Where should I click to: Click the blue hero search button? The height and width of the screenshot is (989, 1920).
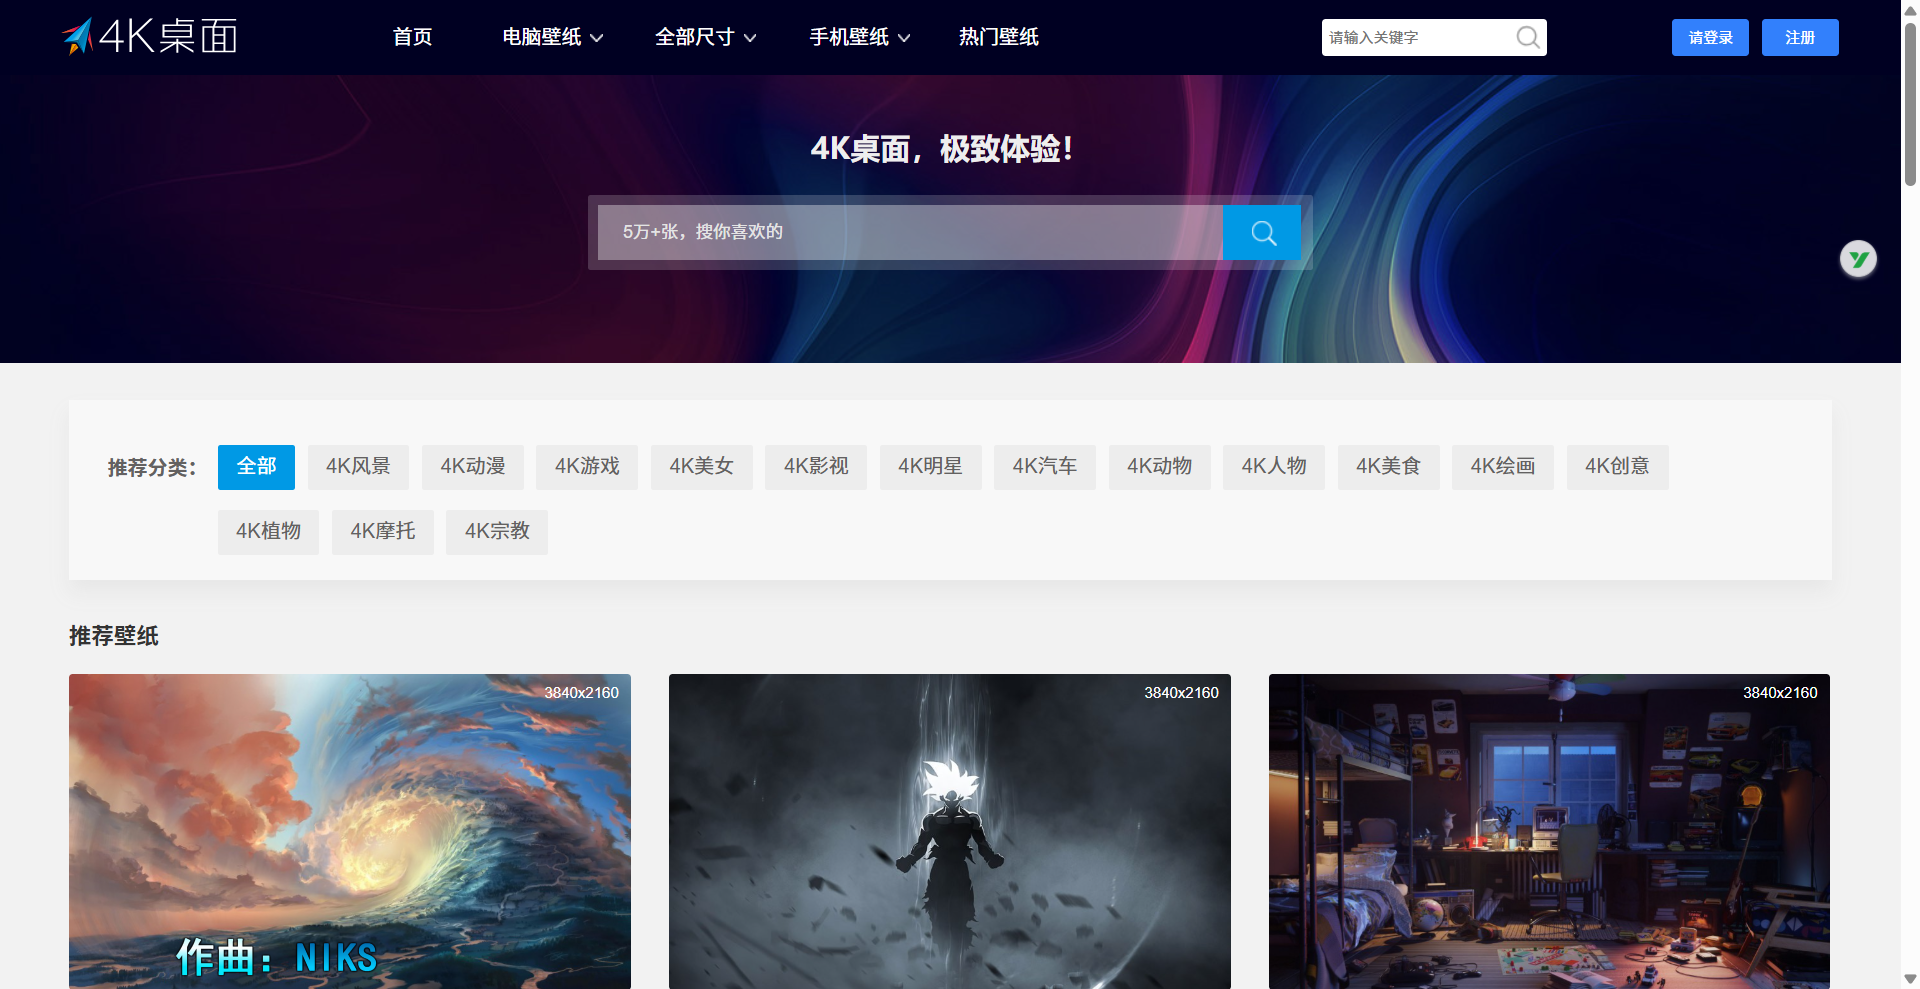(x=1262, y=233)
